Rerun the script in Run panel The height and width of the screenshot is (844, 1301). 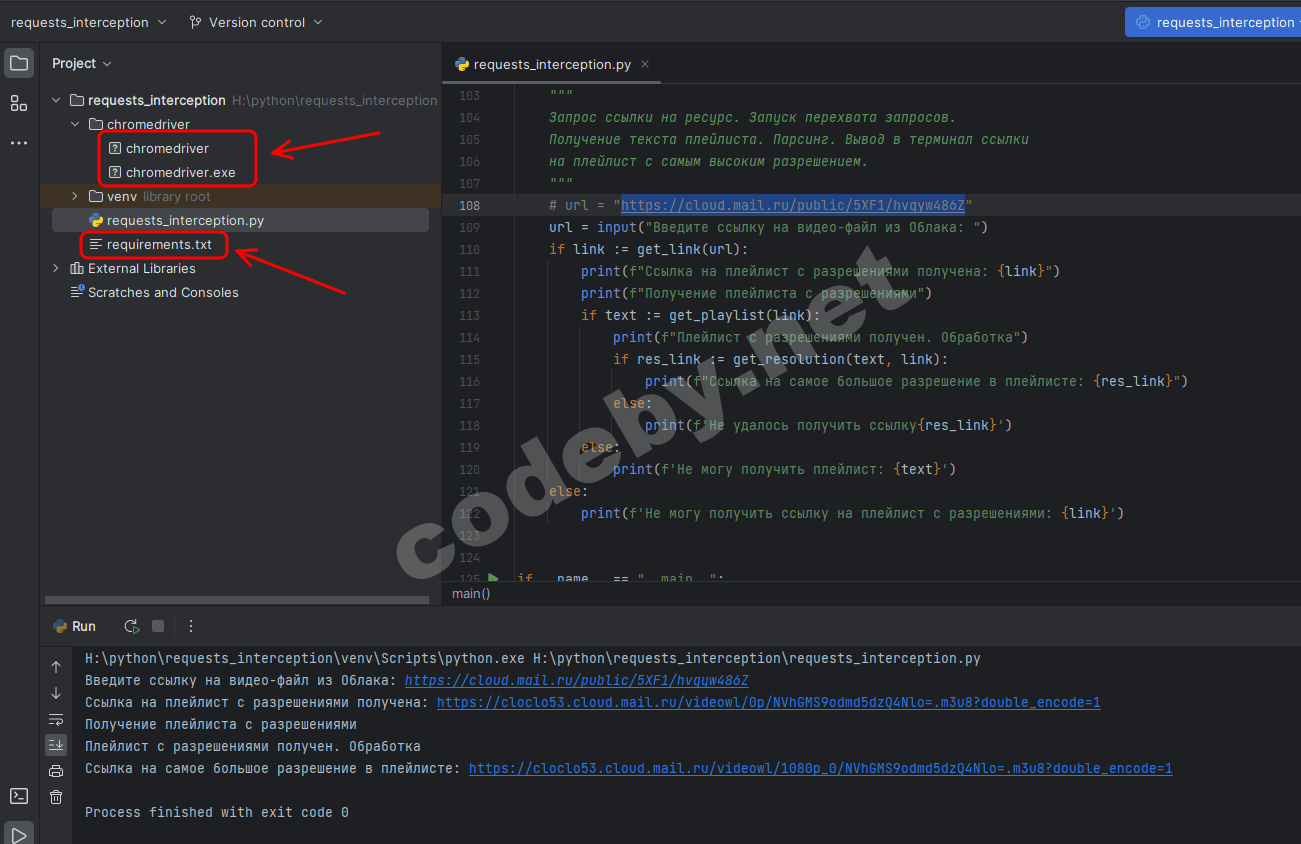[x=131, y=626]
